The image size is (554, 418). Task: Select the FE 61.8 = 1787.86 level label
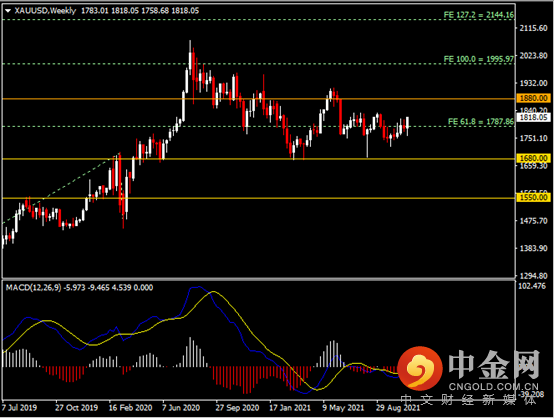tap(481, 122)
